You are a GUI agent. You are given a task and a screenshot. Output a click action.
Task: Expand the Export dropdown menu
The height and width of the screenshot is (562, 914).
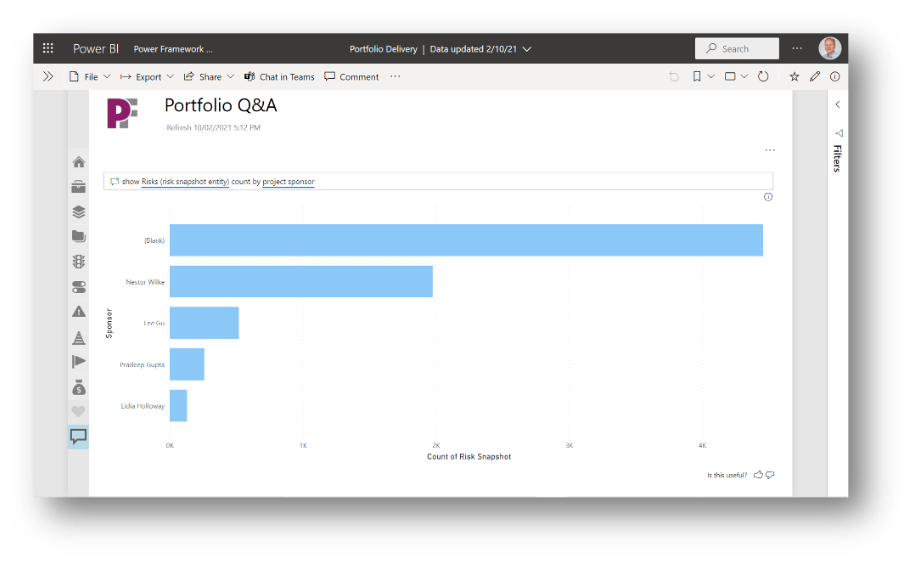click(x=146, y=76)
